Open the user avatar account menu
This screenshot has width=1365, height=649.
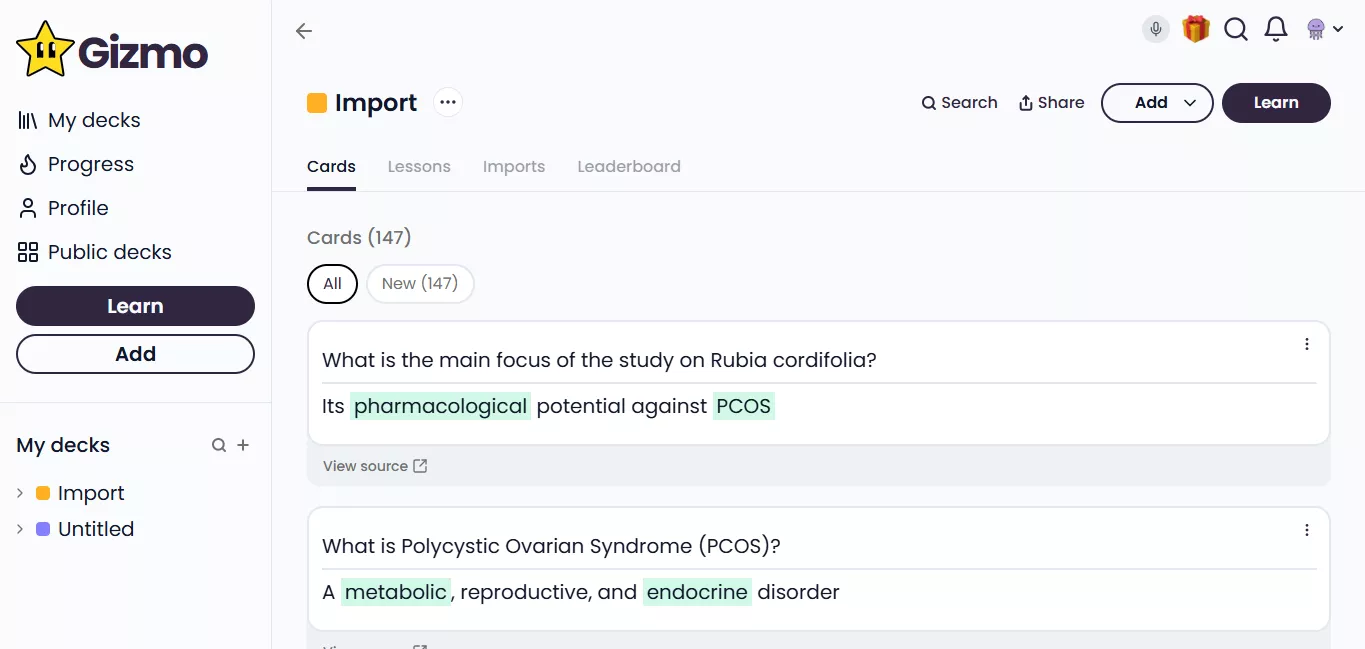click(1324, 29)
